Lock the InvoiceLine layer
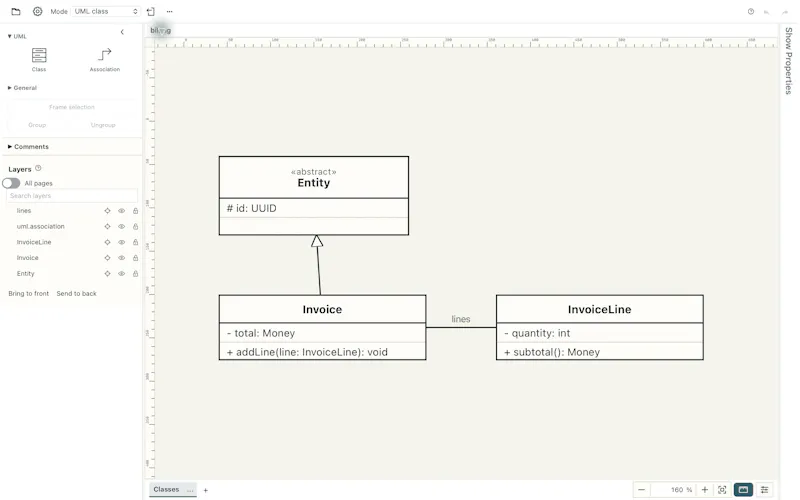Image resolution: width=800 pixels, height=500 pixels. pyautogui.click(x=135, y=242)
